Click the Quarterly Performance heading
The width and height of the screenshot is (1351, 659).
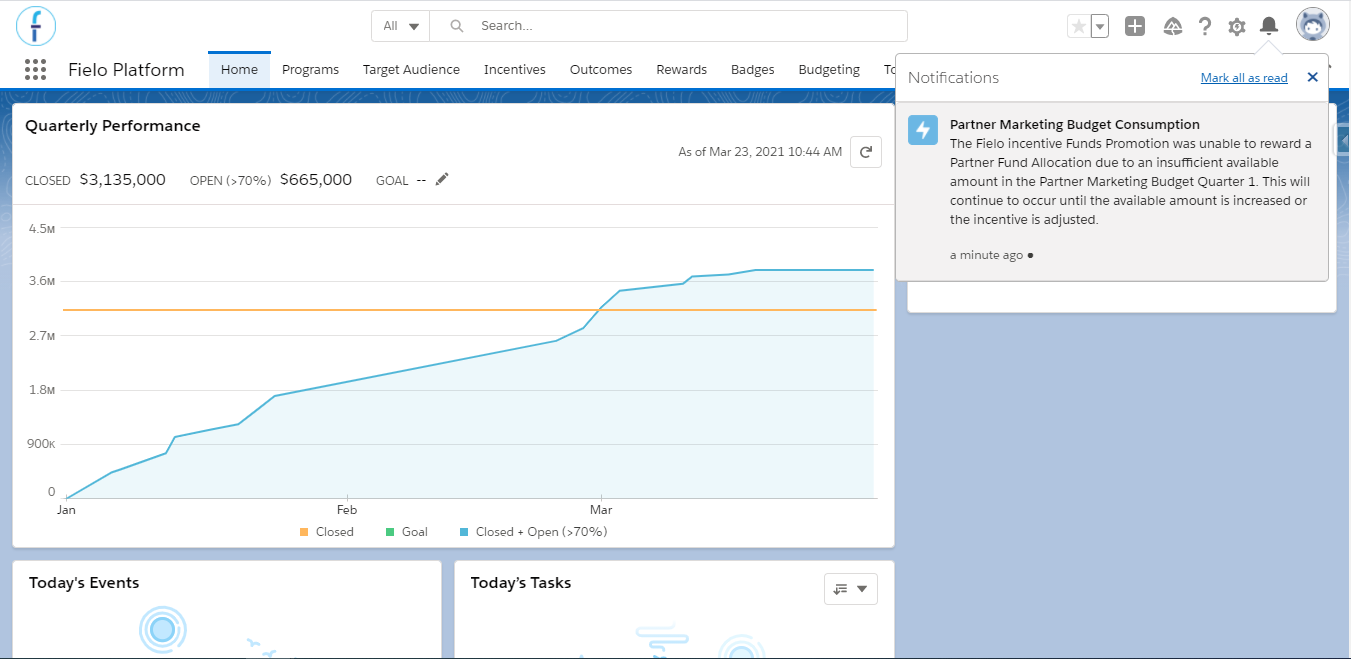113,126
